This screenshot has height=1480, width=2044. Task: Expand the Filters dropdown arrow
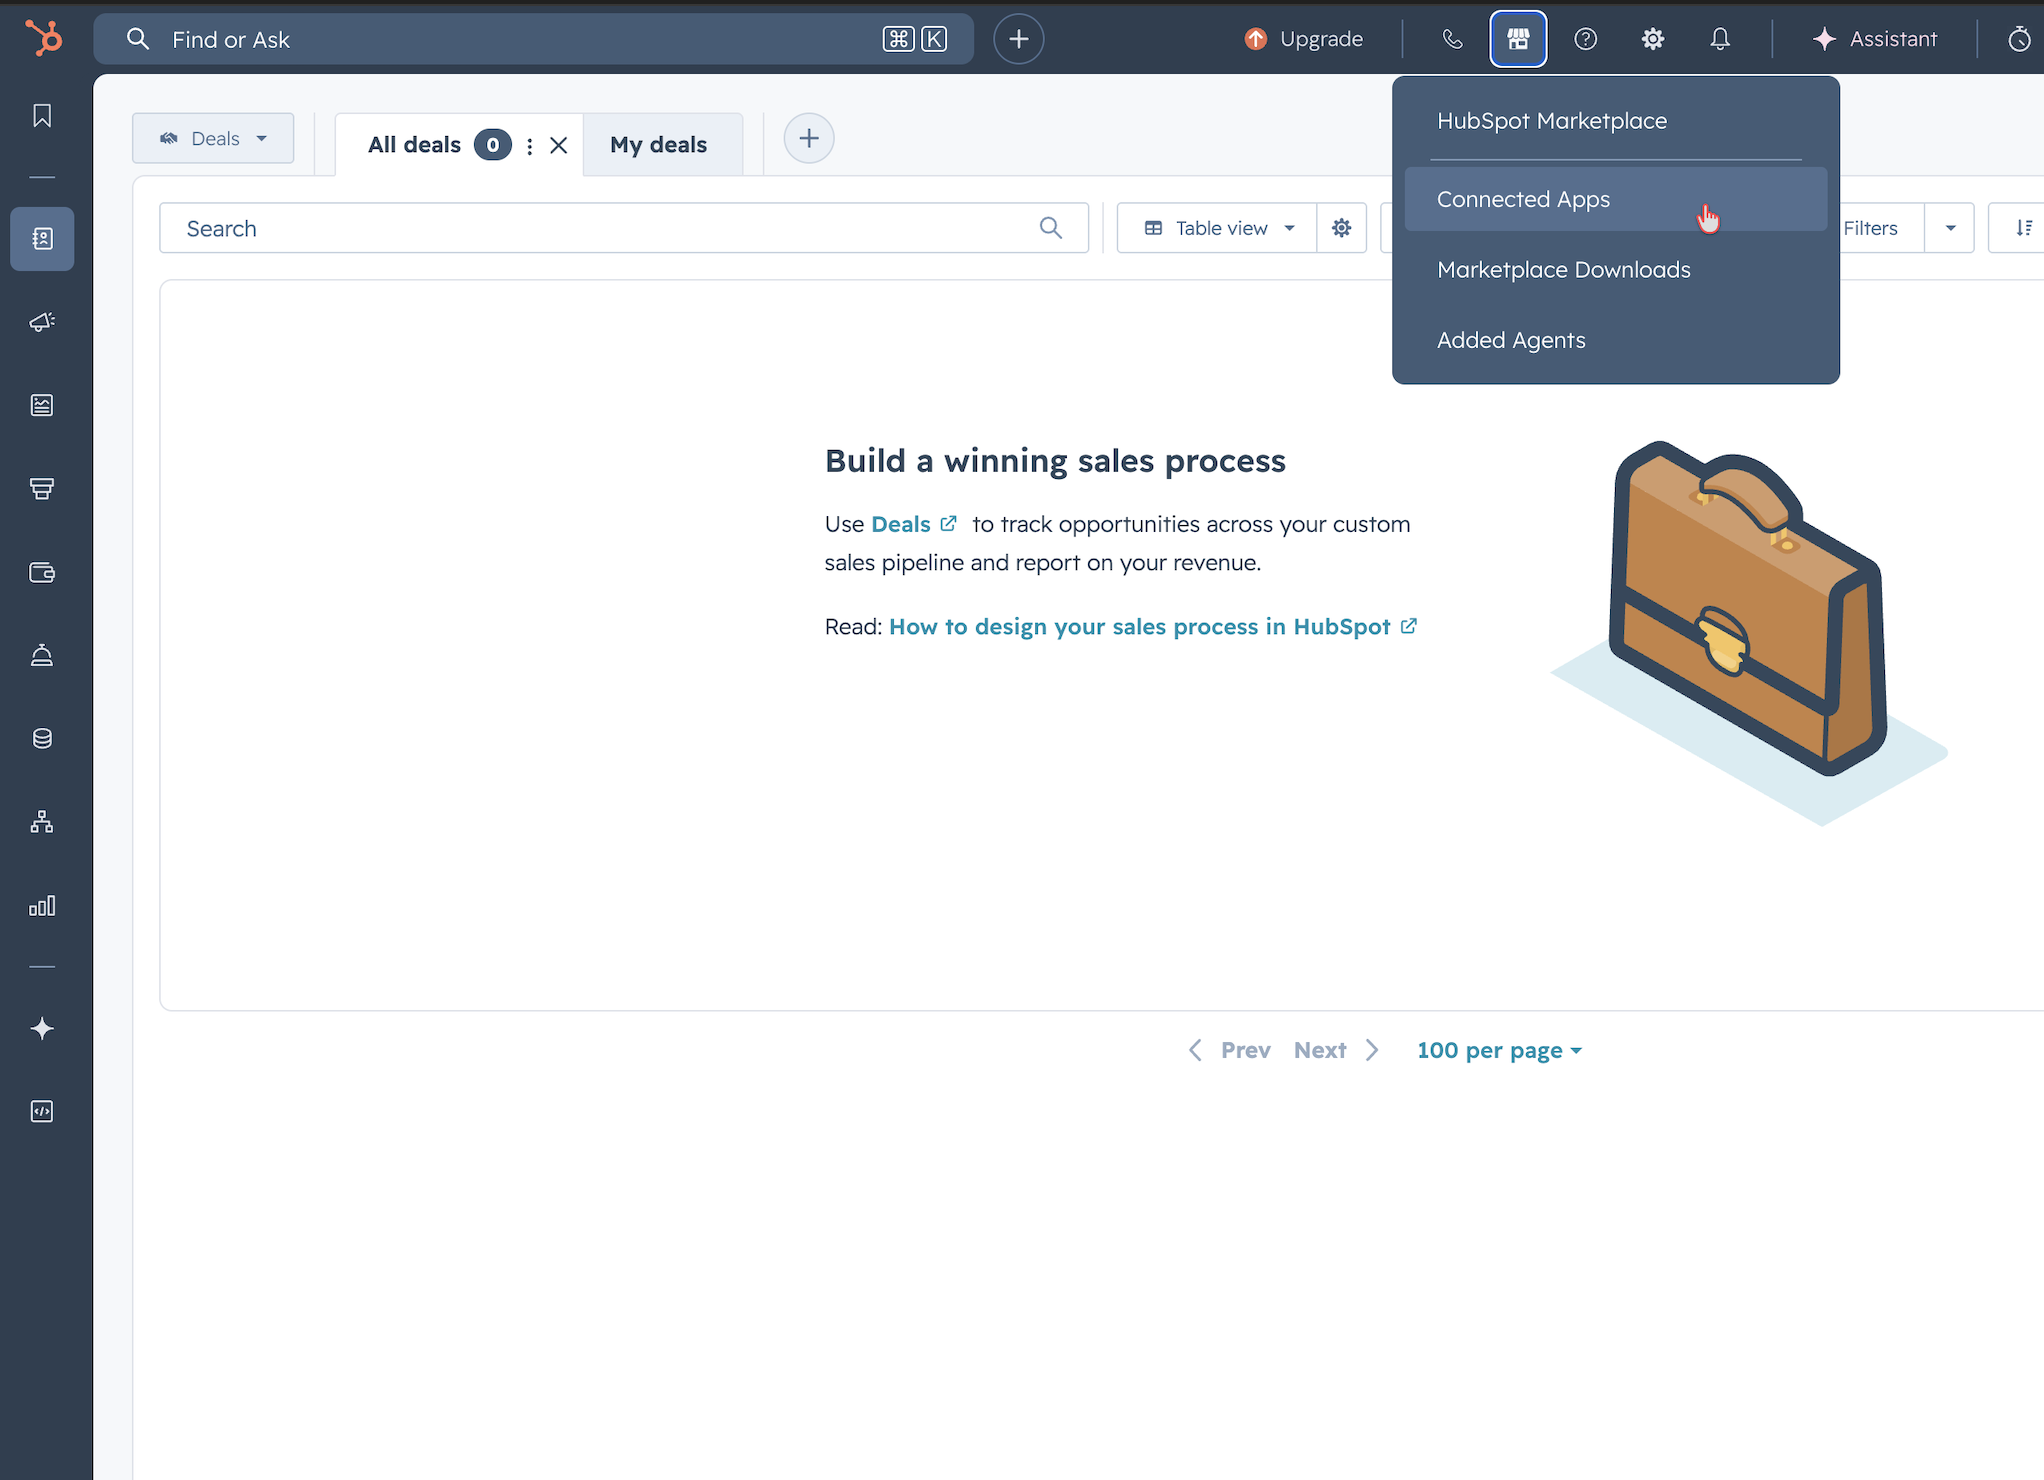pyautogui.click(x=1950, y=228)
